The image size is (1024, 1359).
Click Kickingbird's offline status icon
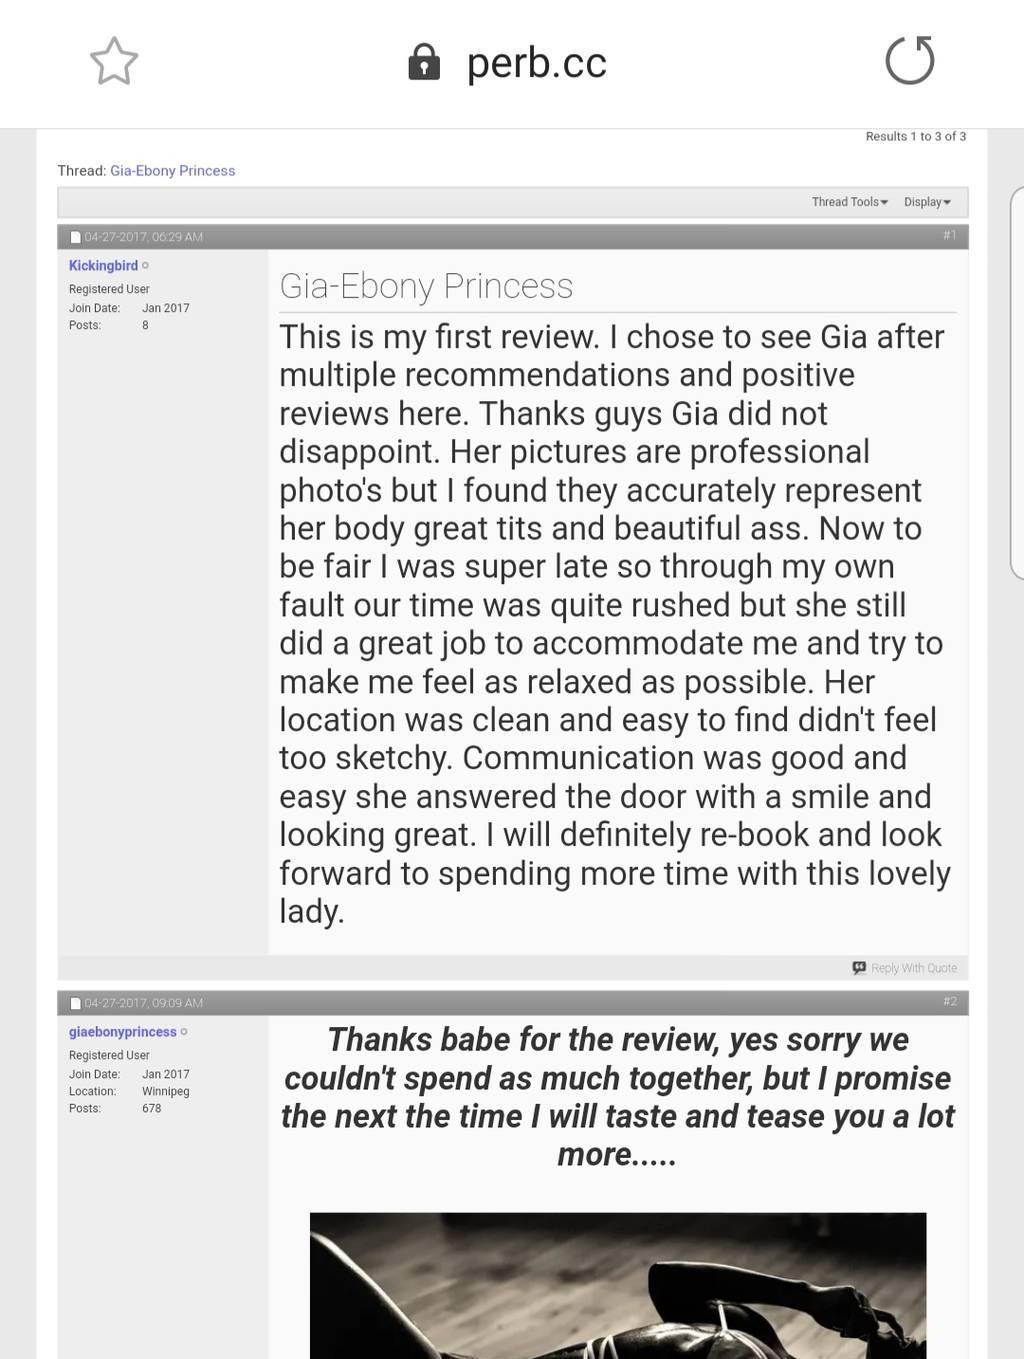[145, 266]
